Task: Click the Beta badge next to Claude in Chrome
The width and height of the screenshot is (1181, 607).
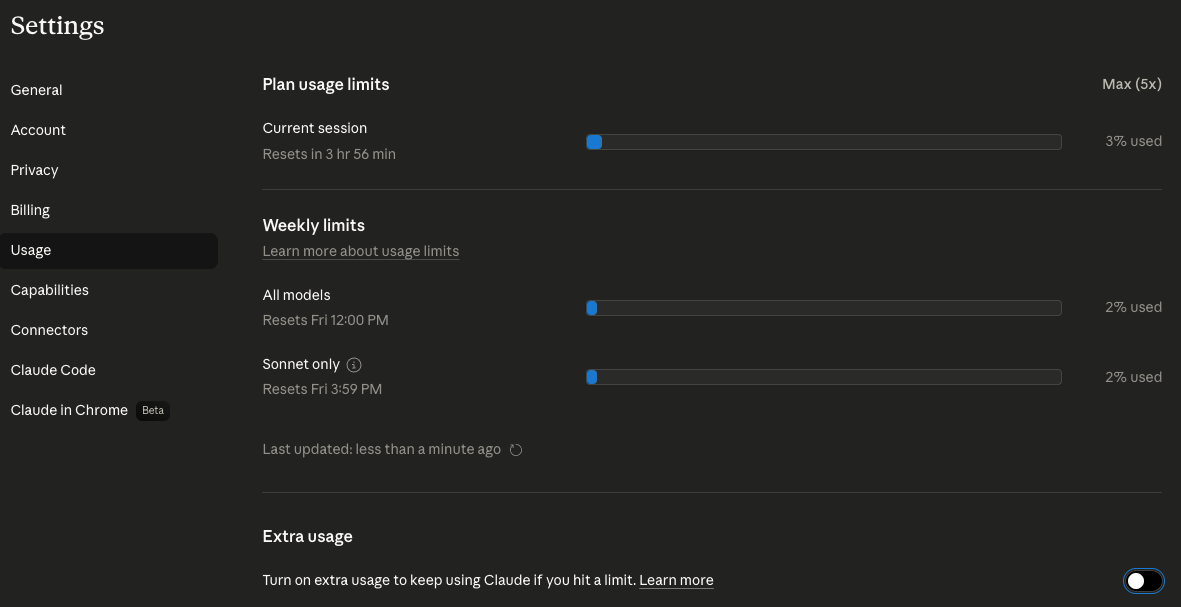Action: (153, 411)
